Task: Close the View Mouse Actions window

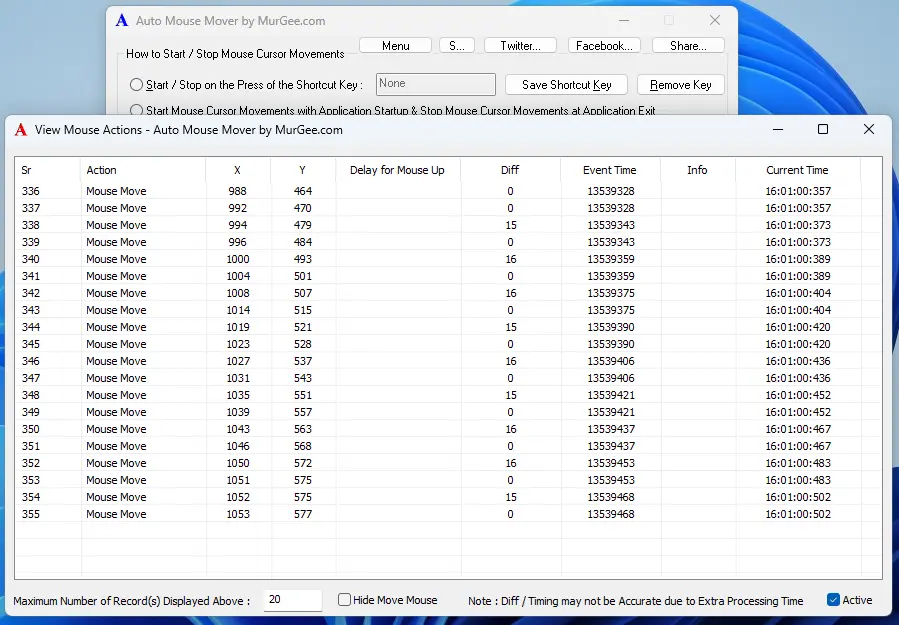Action: [x=869, y=130]
